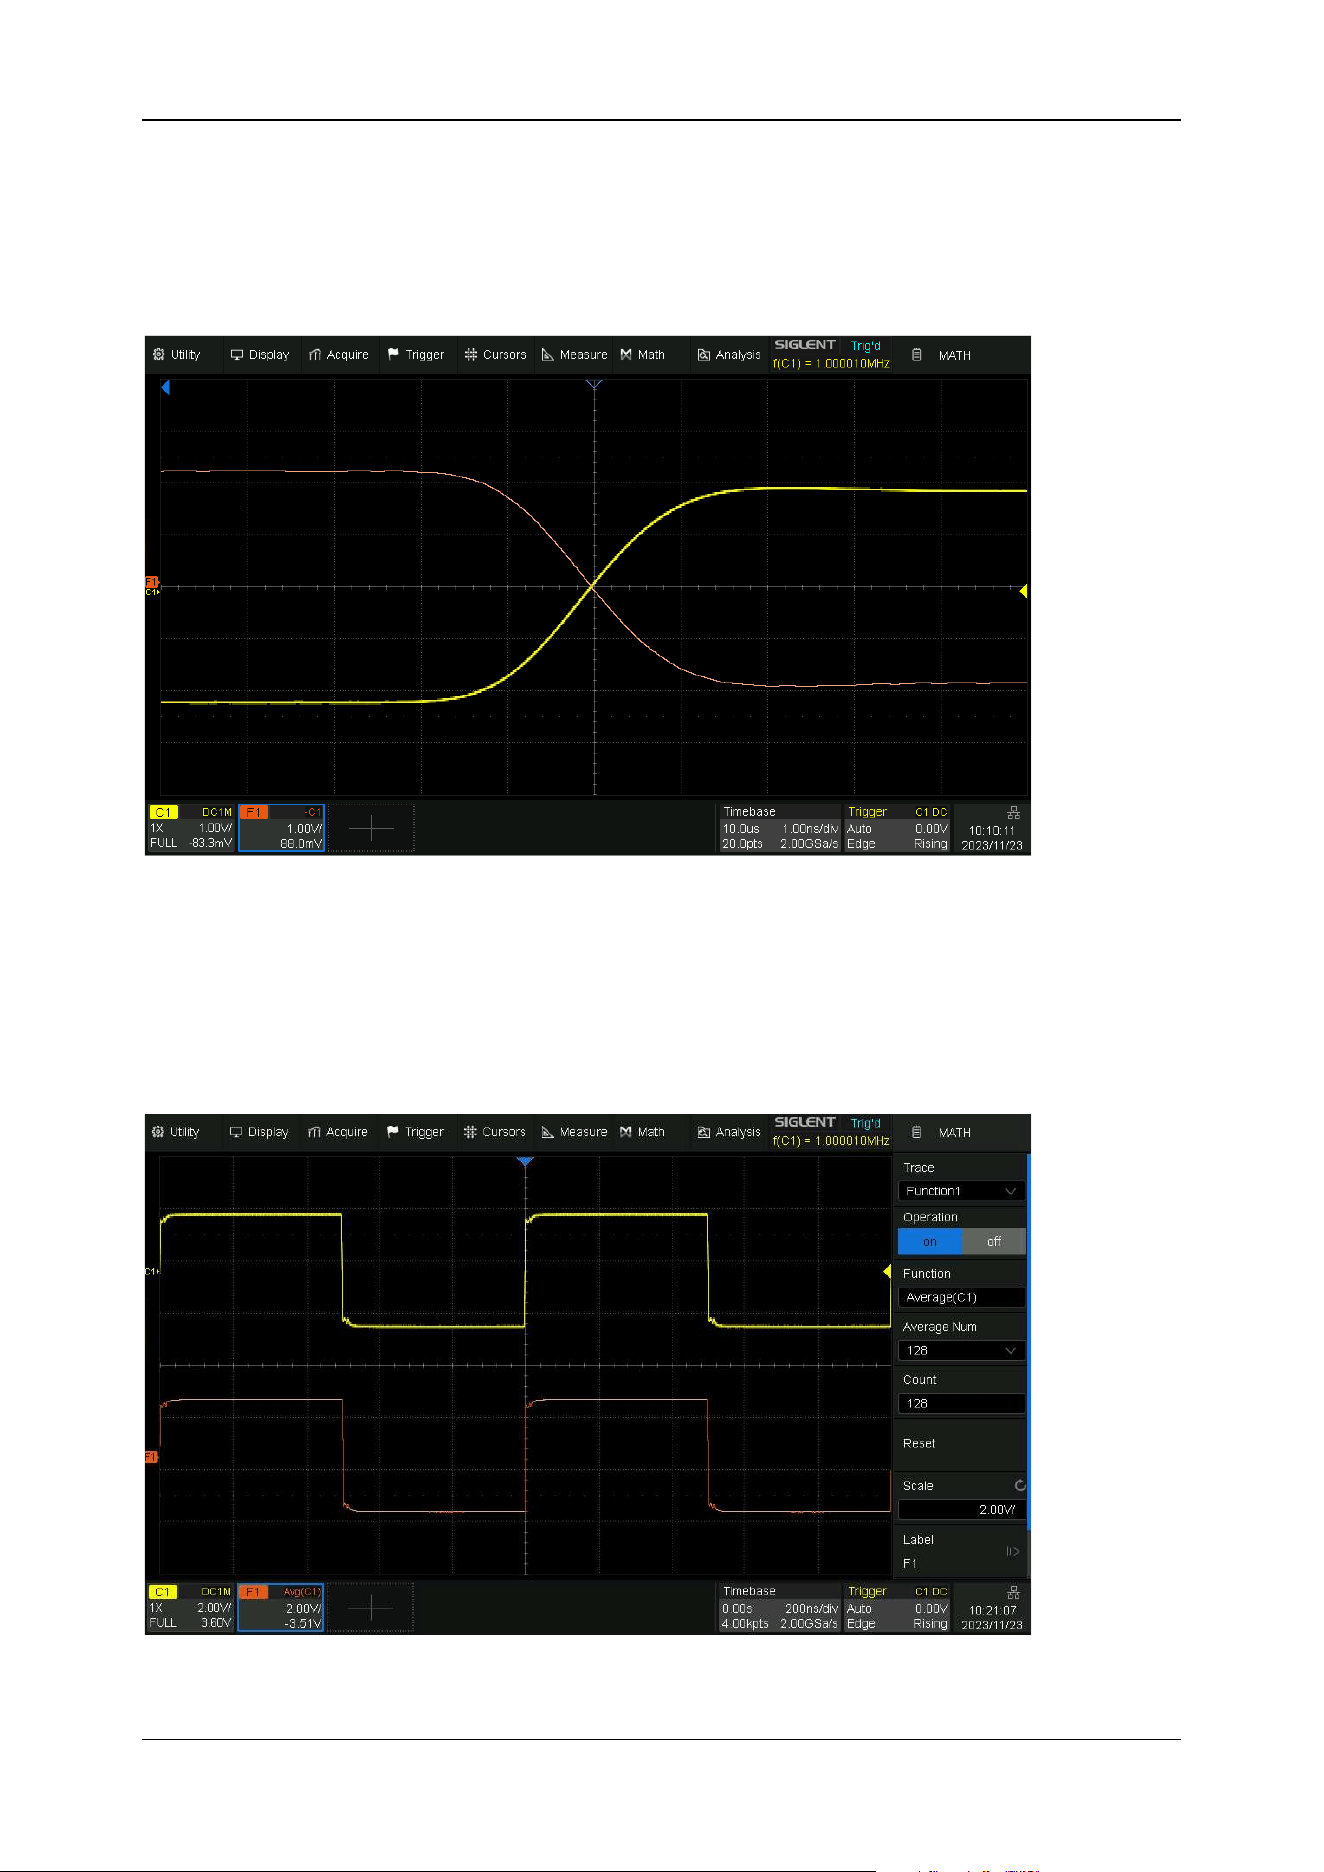Screen dimensions: 1324x1872
Task: Switch Operation to off
Action: (x=994, y=1241)
